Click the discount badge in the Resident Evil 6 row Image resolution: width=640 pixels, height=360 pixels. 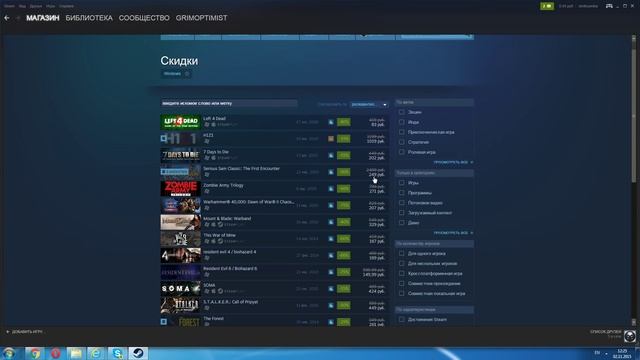[344, 272]
